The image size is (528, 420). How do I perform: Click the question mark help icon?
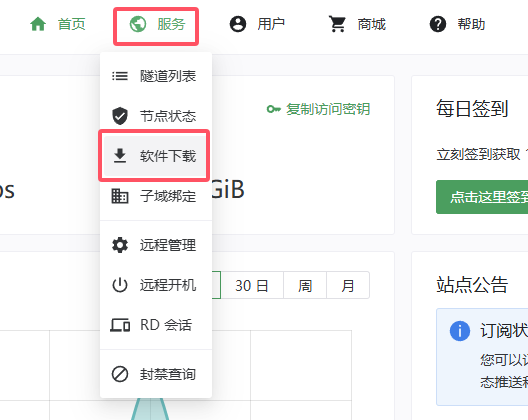point(438,24)
